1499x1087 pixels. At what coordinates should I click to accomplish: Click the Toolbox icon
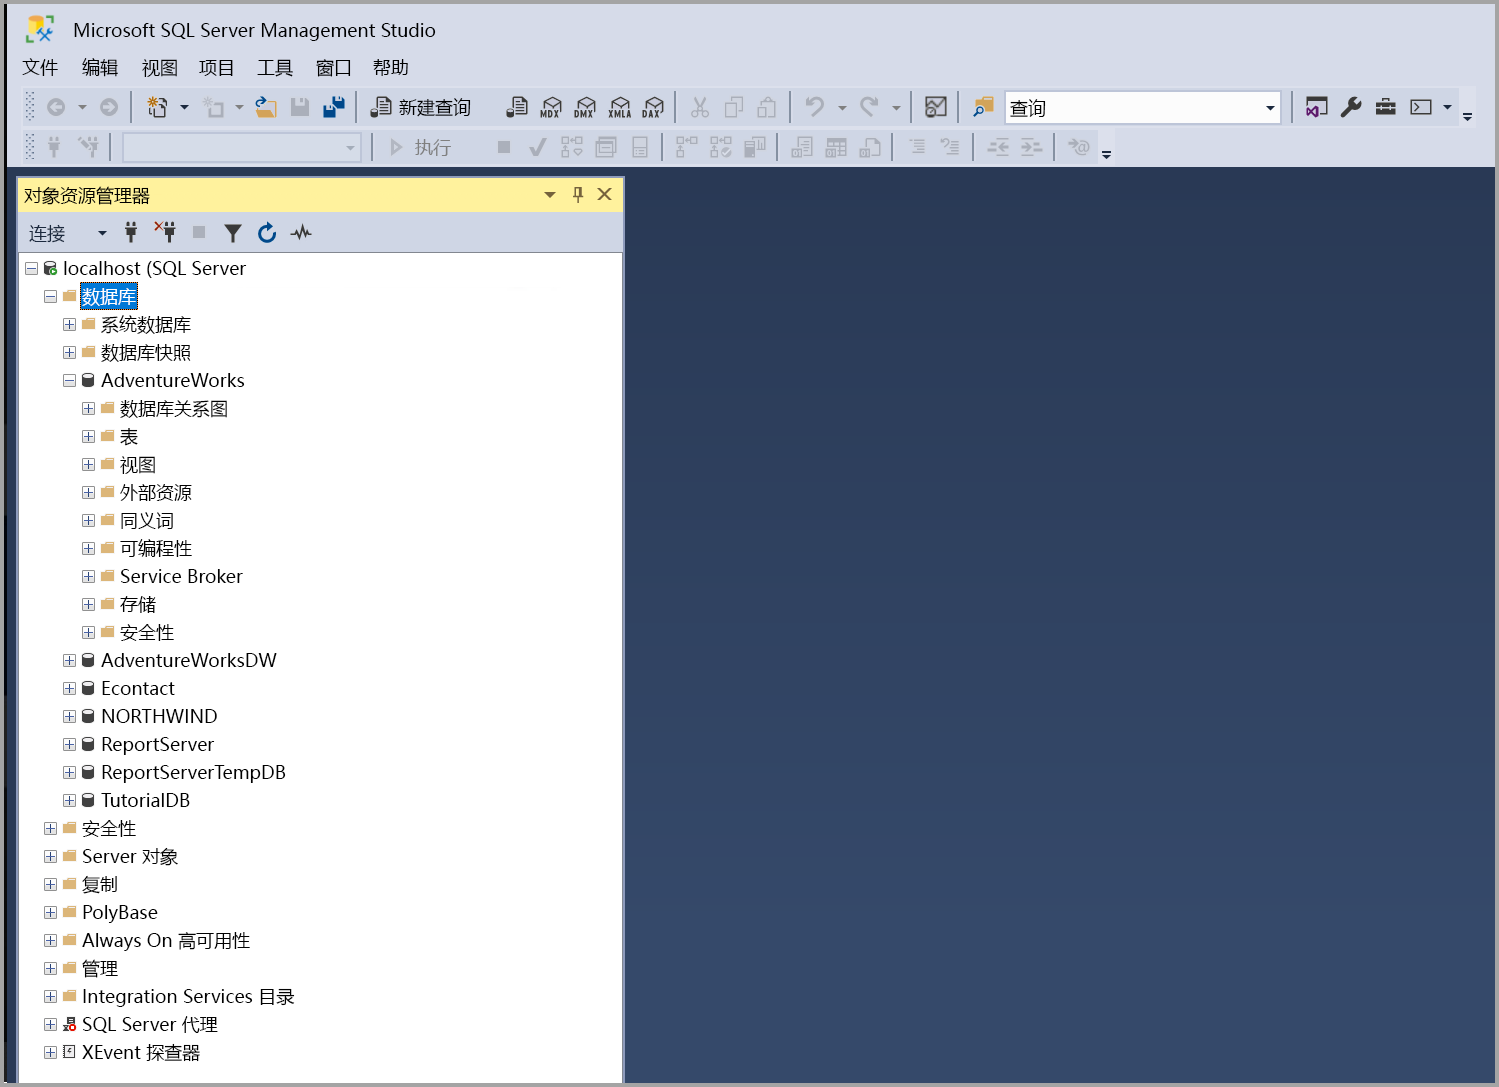pos(1385,107)
